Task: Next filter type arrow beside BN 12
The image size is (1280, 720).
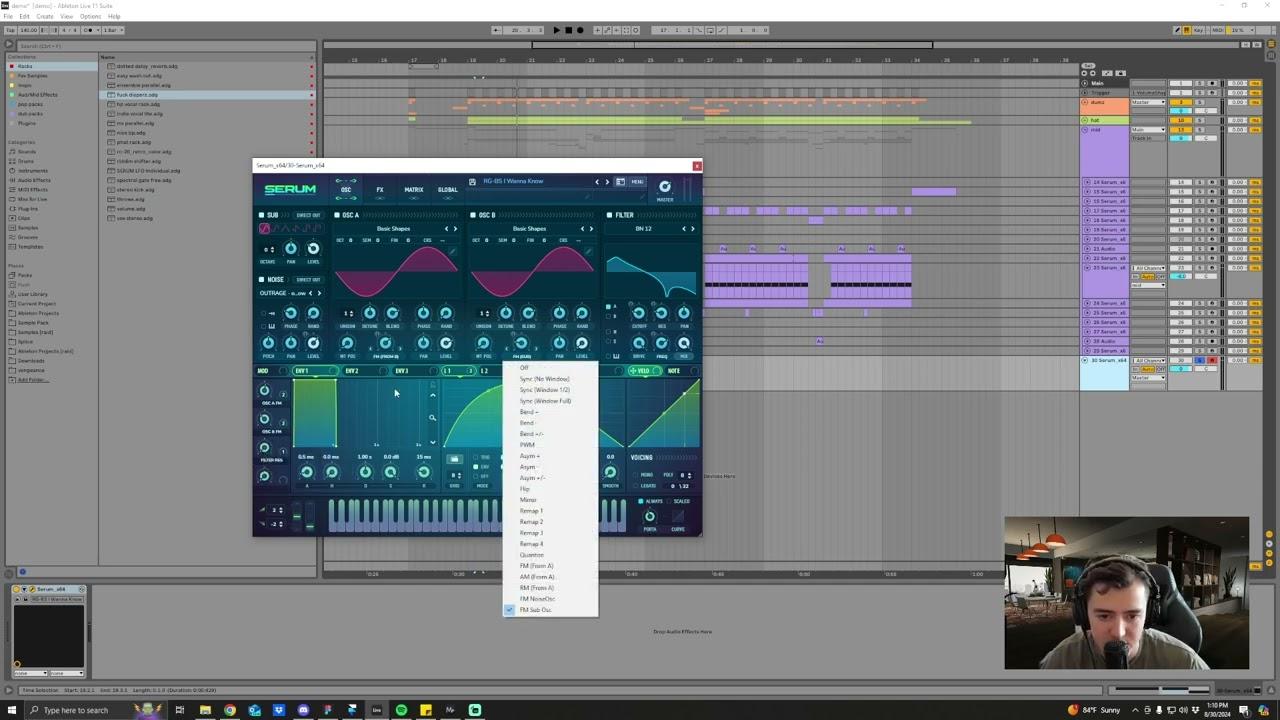Action: tap(692, 229)
